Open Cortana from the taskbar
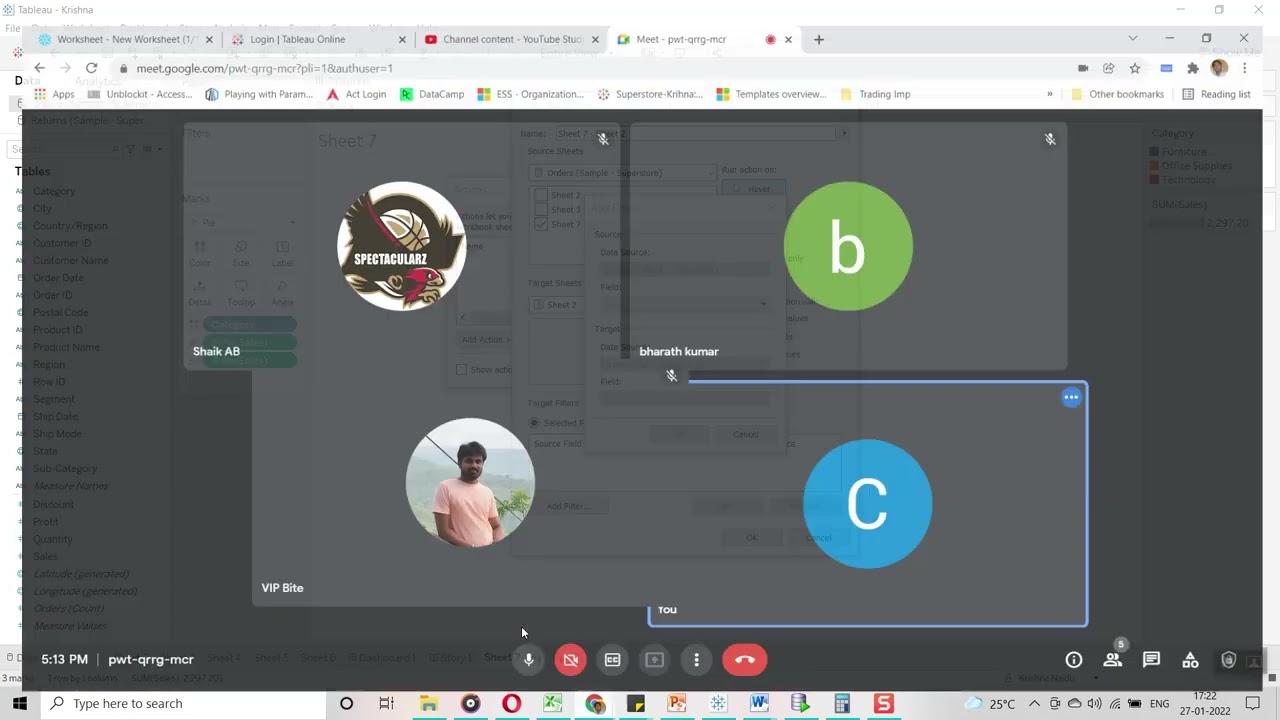Image resolution: width=1280 pixels, height=720 pixels. (346, 704)
